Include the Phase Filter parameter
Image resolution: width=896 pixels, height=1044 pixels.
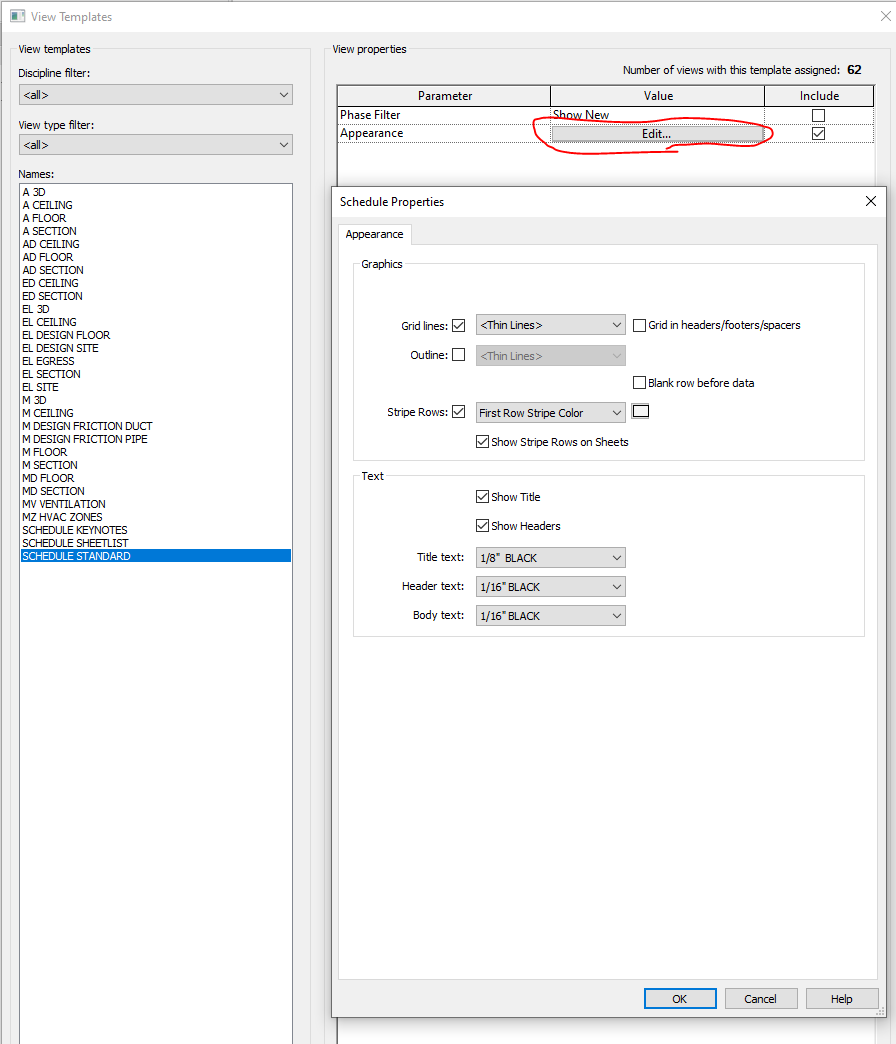(818, 114)
